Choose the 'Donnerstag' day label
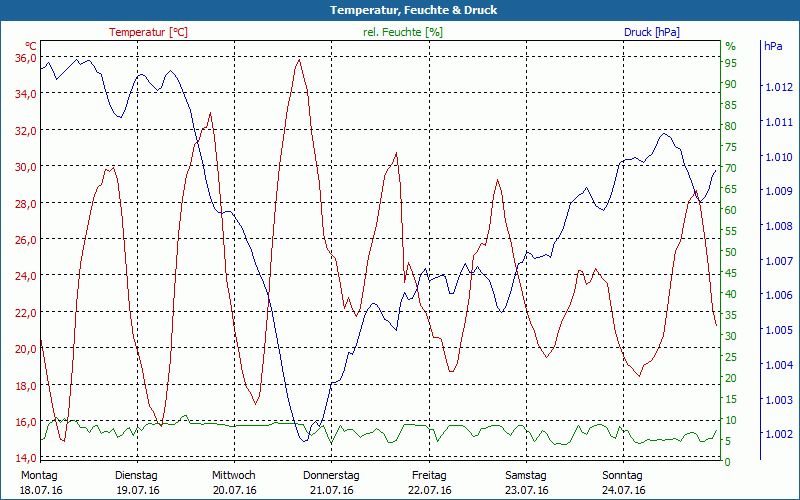This screenshot has width=800, height=500. pos(331,475)
